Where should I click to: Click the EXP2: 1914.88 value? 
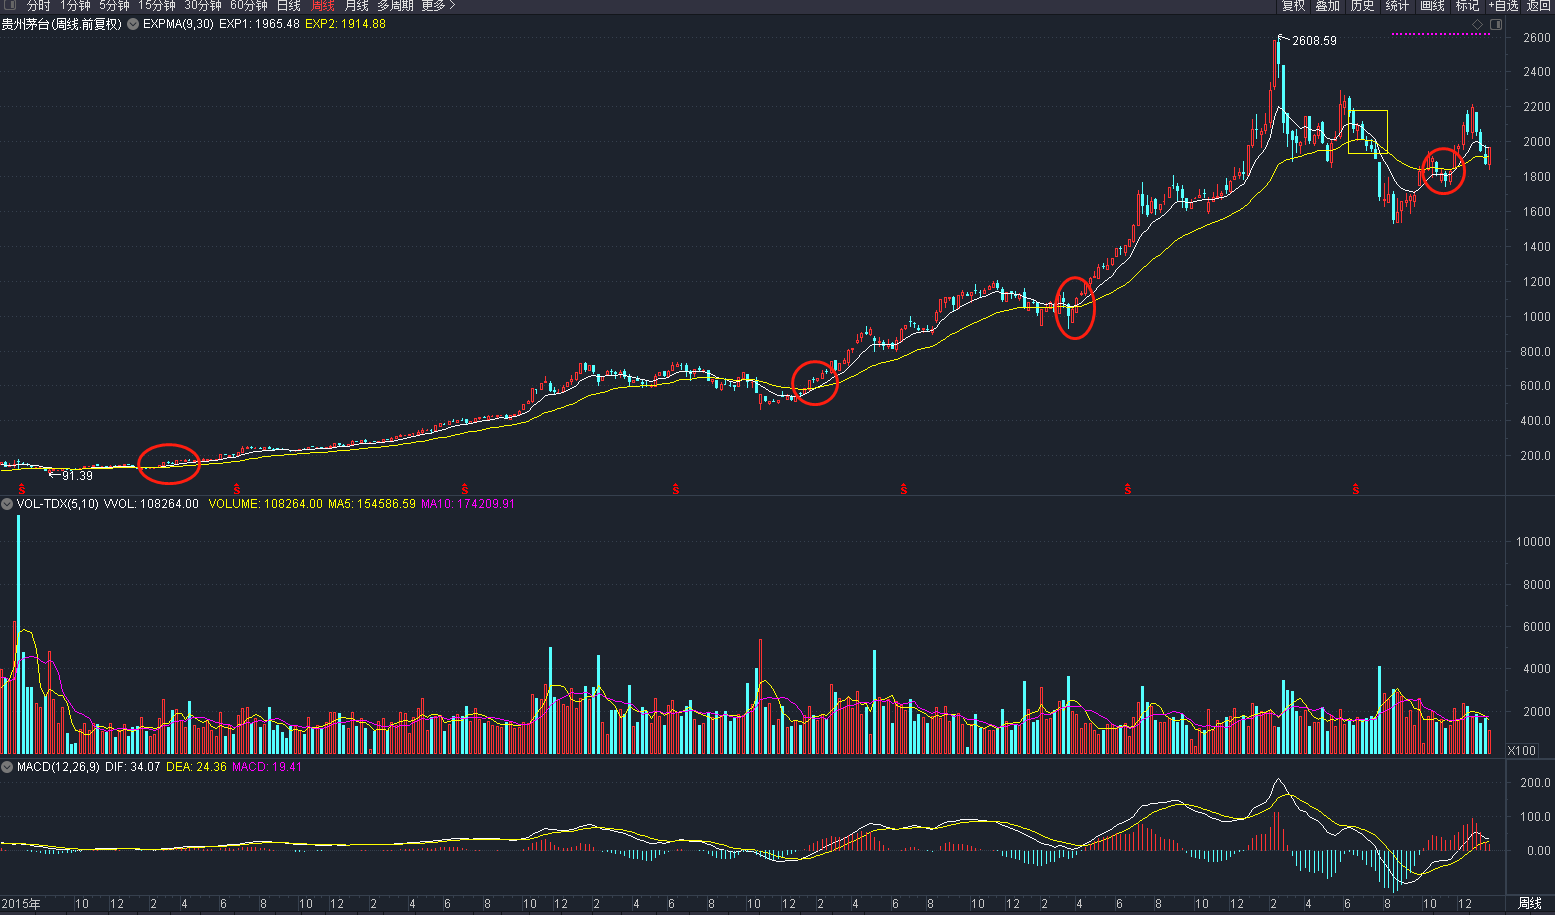point(345,24)
